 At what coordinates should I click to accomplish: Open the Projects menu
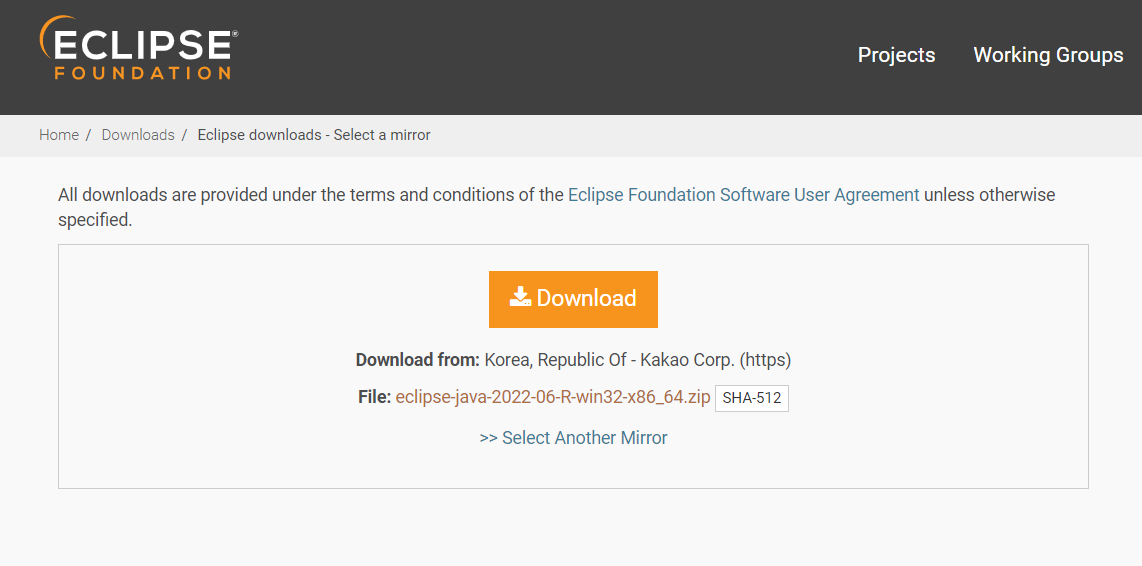(896, 55)
